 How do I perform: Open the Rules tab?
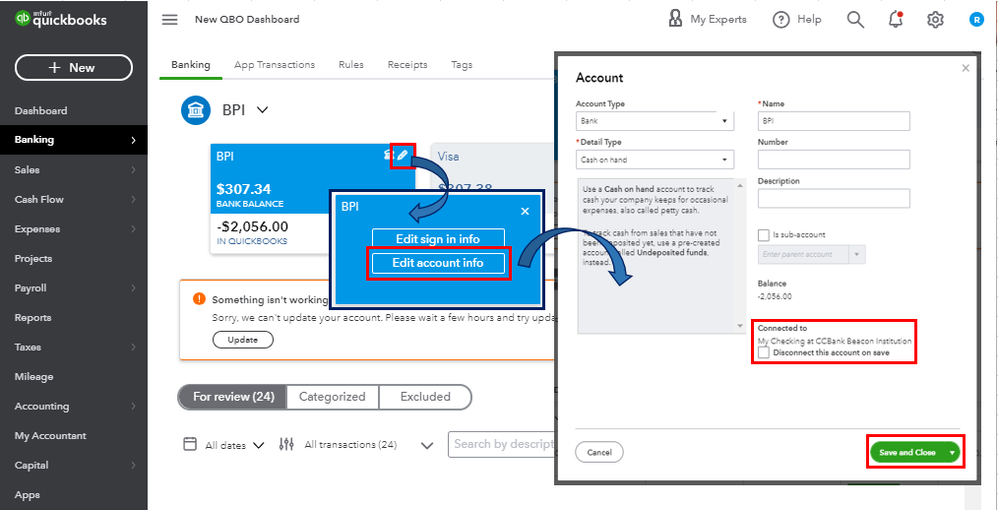click(x=351, y=64)
